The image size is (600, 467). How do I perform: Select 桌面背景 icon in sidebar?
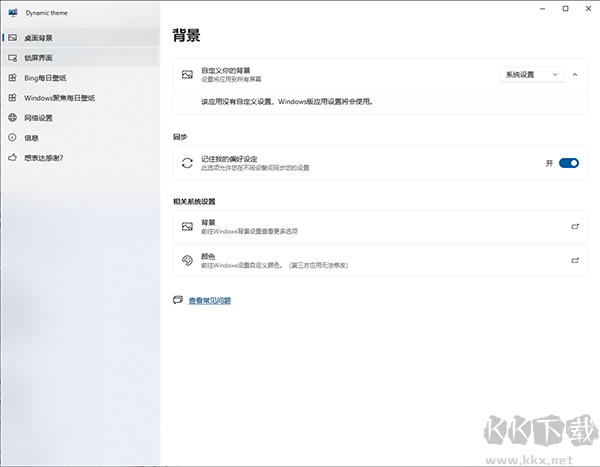click(x=13, y=38)
